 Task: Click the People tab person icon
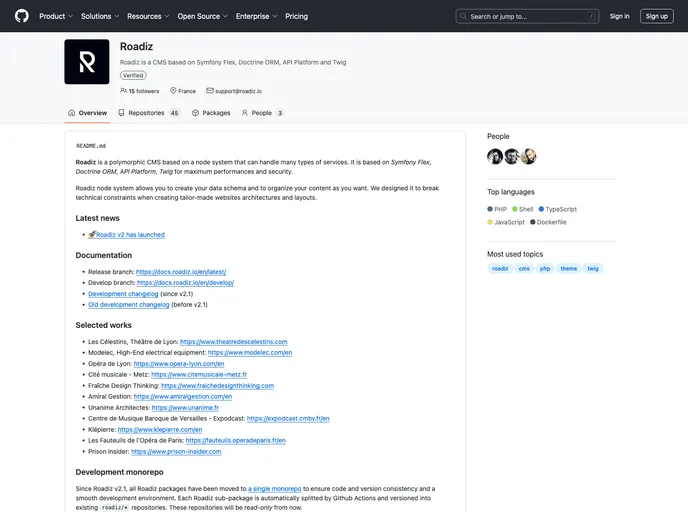click(x=245, y=113)
